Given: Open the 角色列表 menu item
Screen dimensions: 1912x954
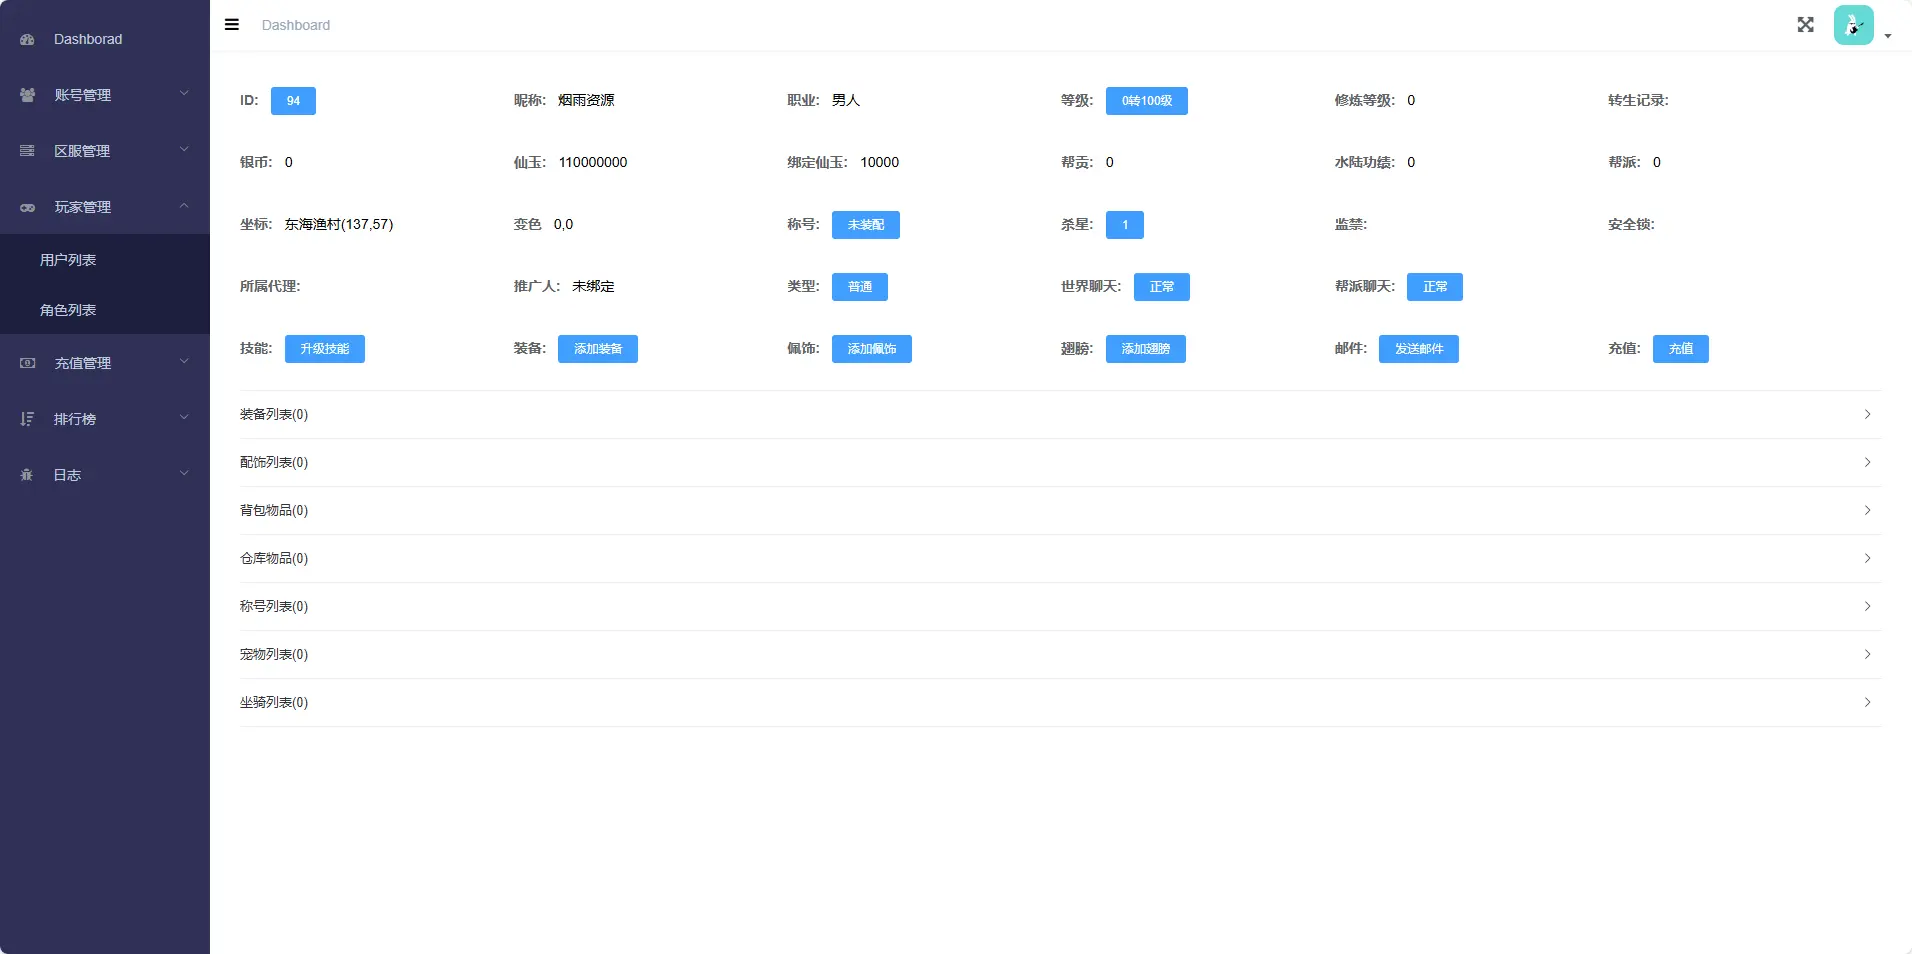Looking at the screenshot, I should (x=68, y=310).
